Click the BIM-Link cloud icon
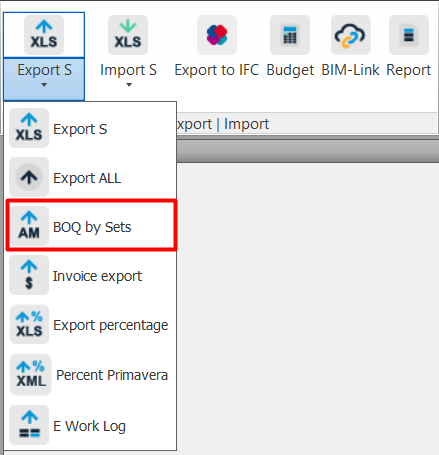This screenshot has width=439, height=455. pos(350,35)
